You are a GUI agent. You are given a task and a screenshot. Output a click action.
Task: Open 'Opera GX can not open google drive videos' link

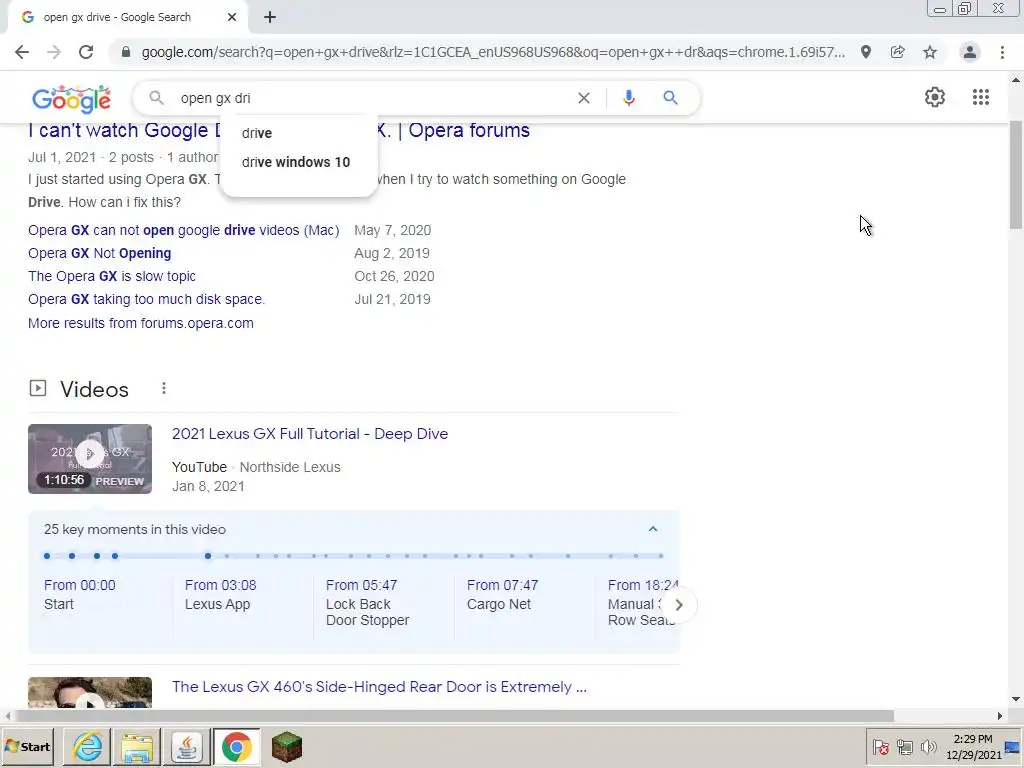click(x=184, y=231)
